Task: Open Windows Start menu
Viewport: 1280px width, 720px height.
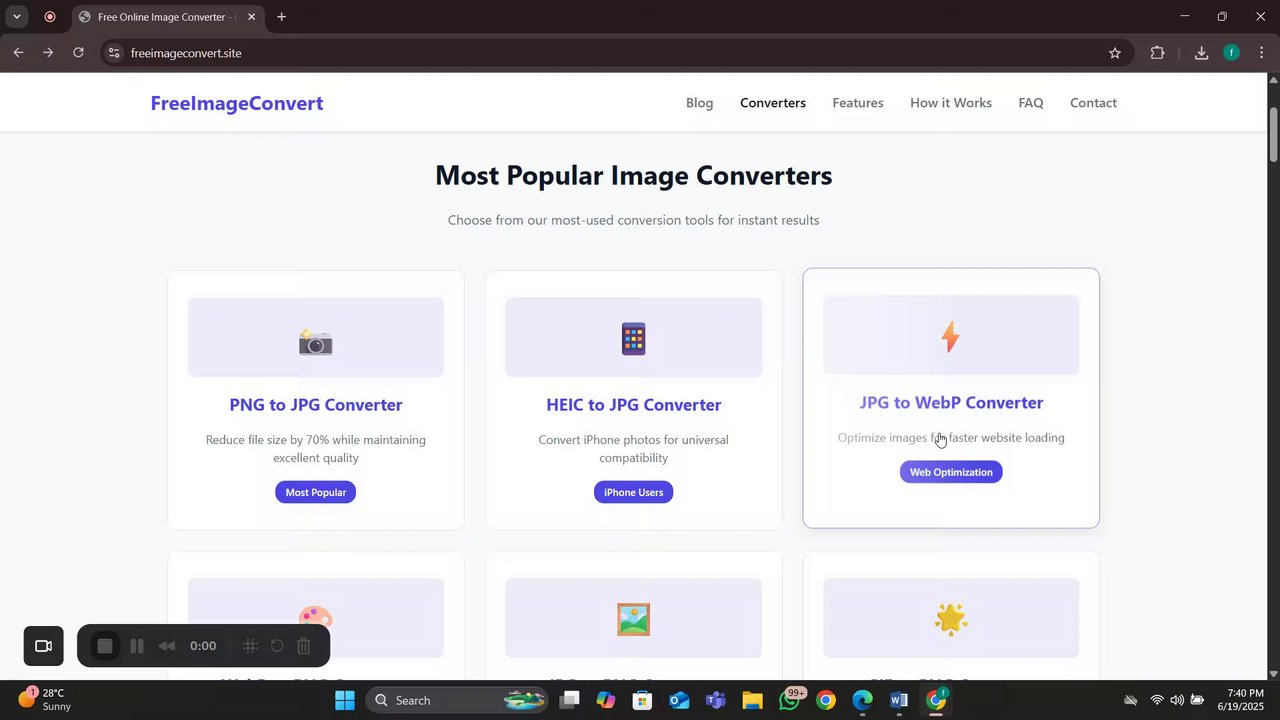Action: (x=344, y=700)
